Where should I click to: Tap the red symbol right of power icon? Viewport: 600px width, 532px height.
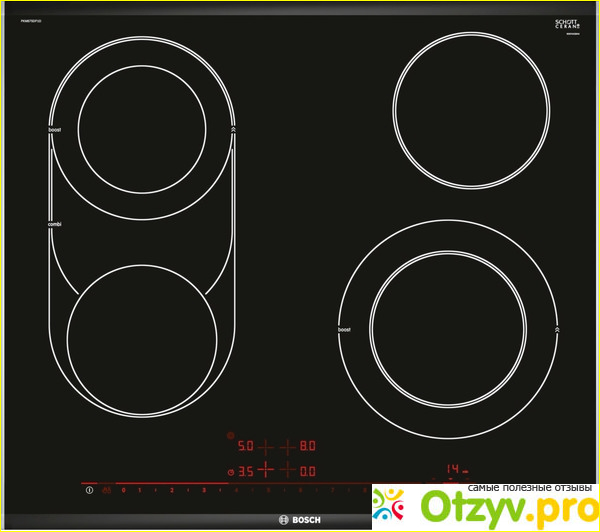[x=106, y=490]
